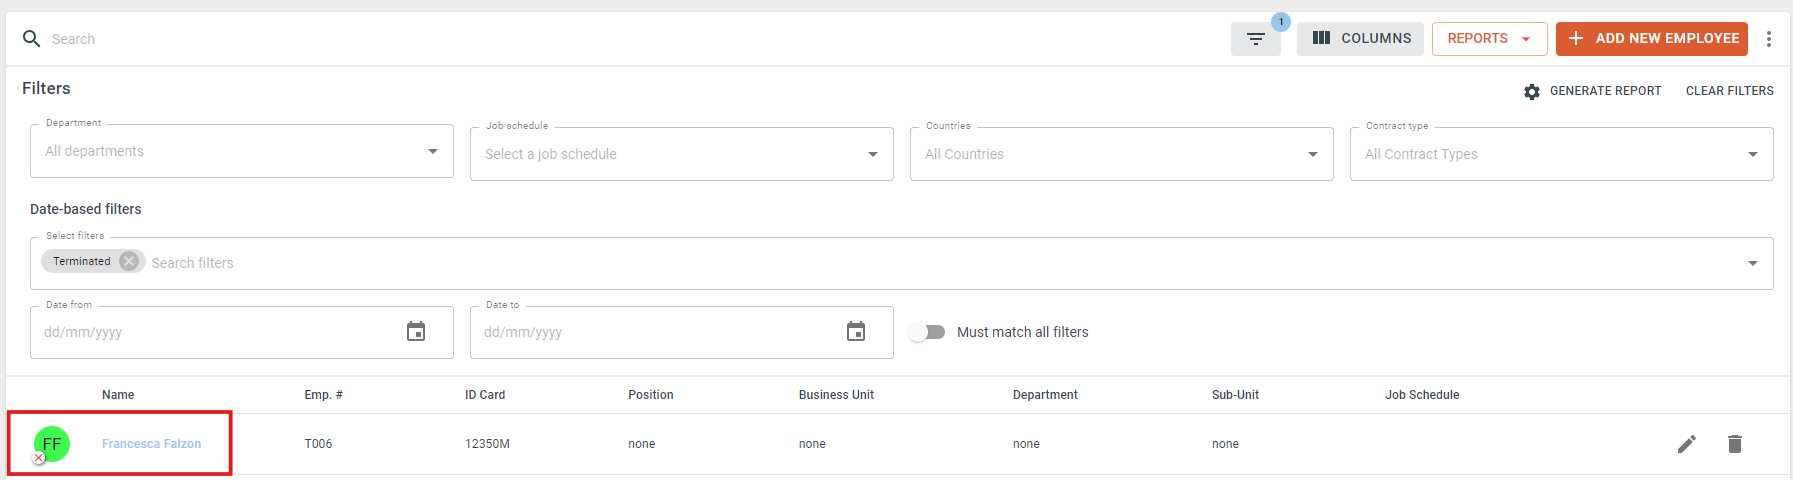Image resolution: width=1793 pixels, height=480 pixels.
Task: Open the Contract type dropdown
Action: point(1562,154)
